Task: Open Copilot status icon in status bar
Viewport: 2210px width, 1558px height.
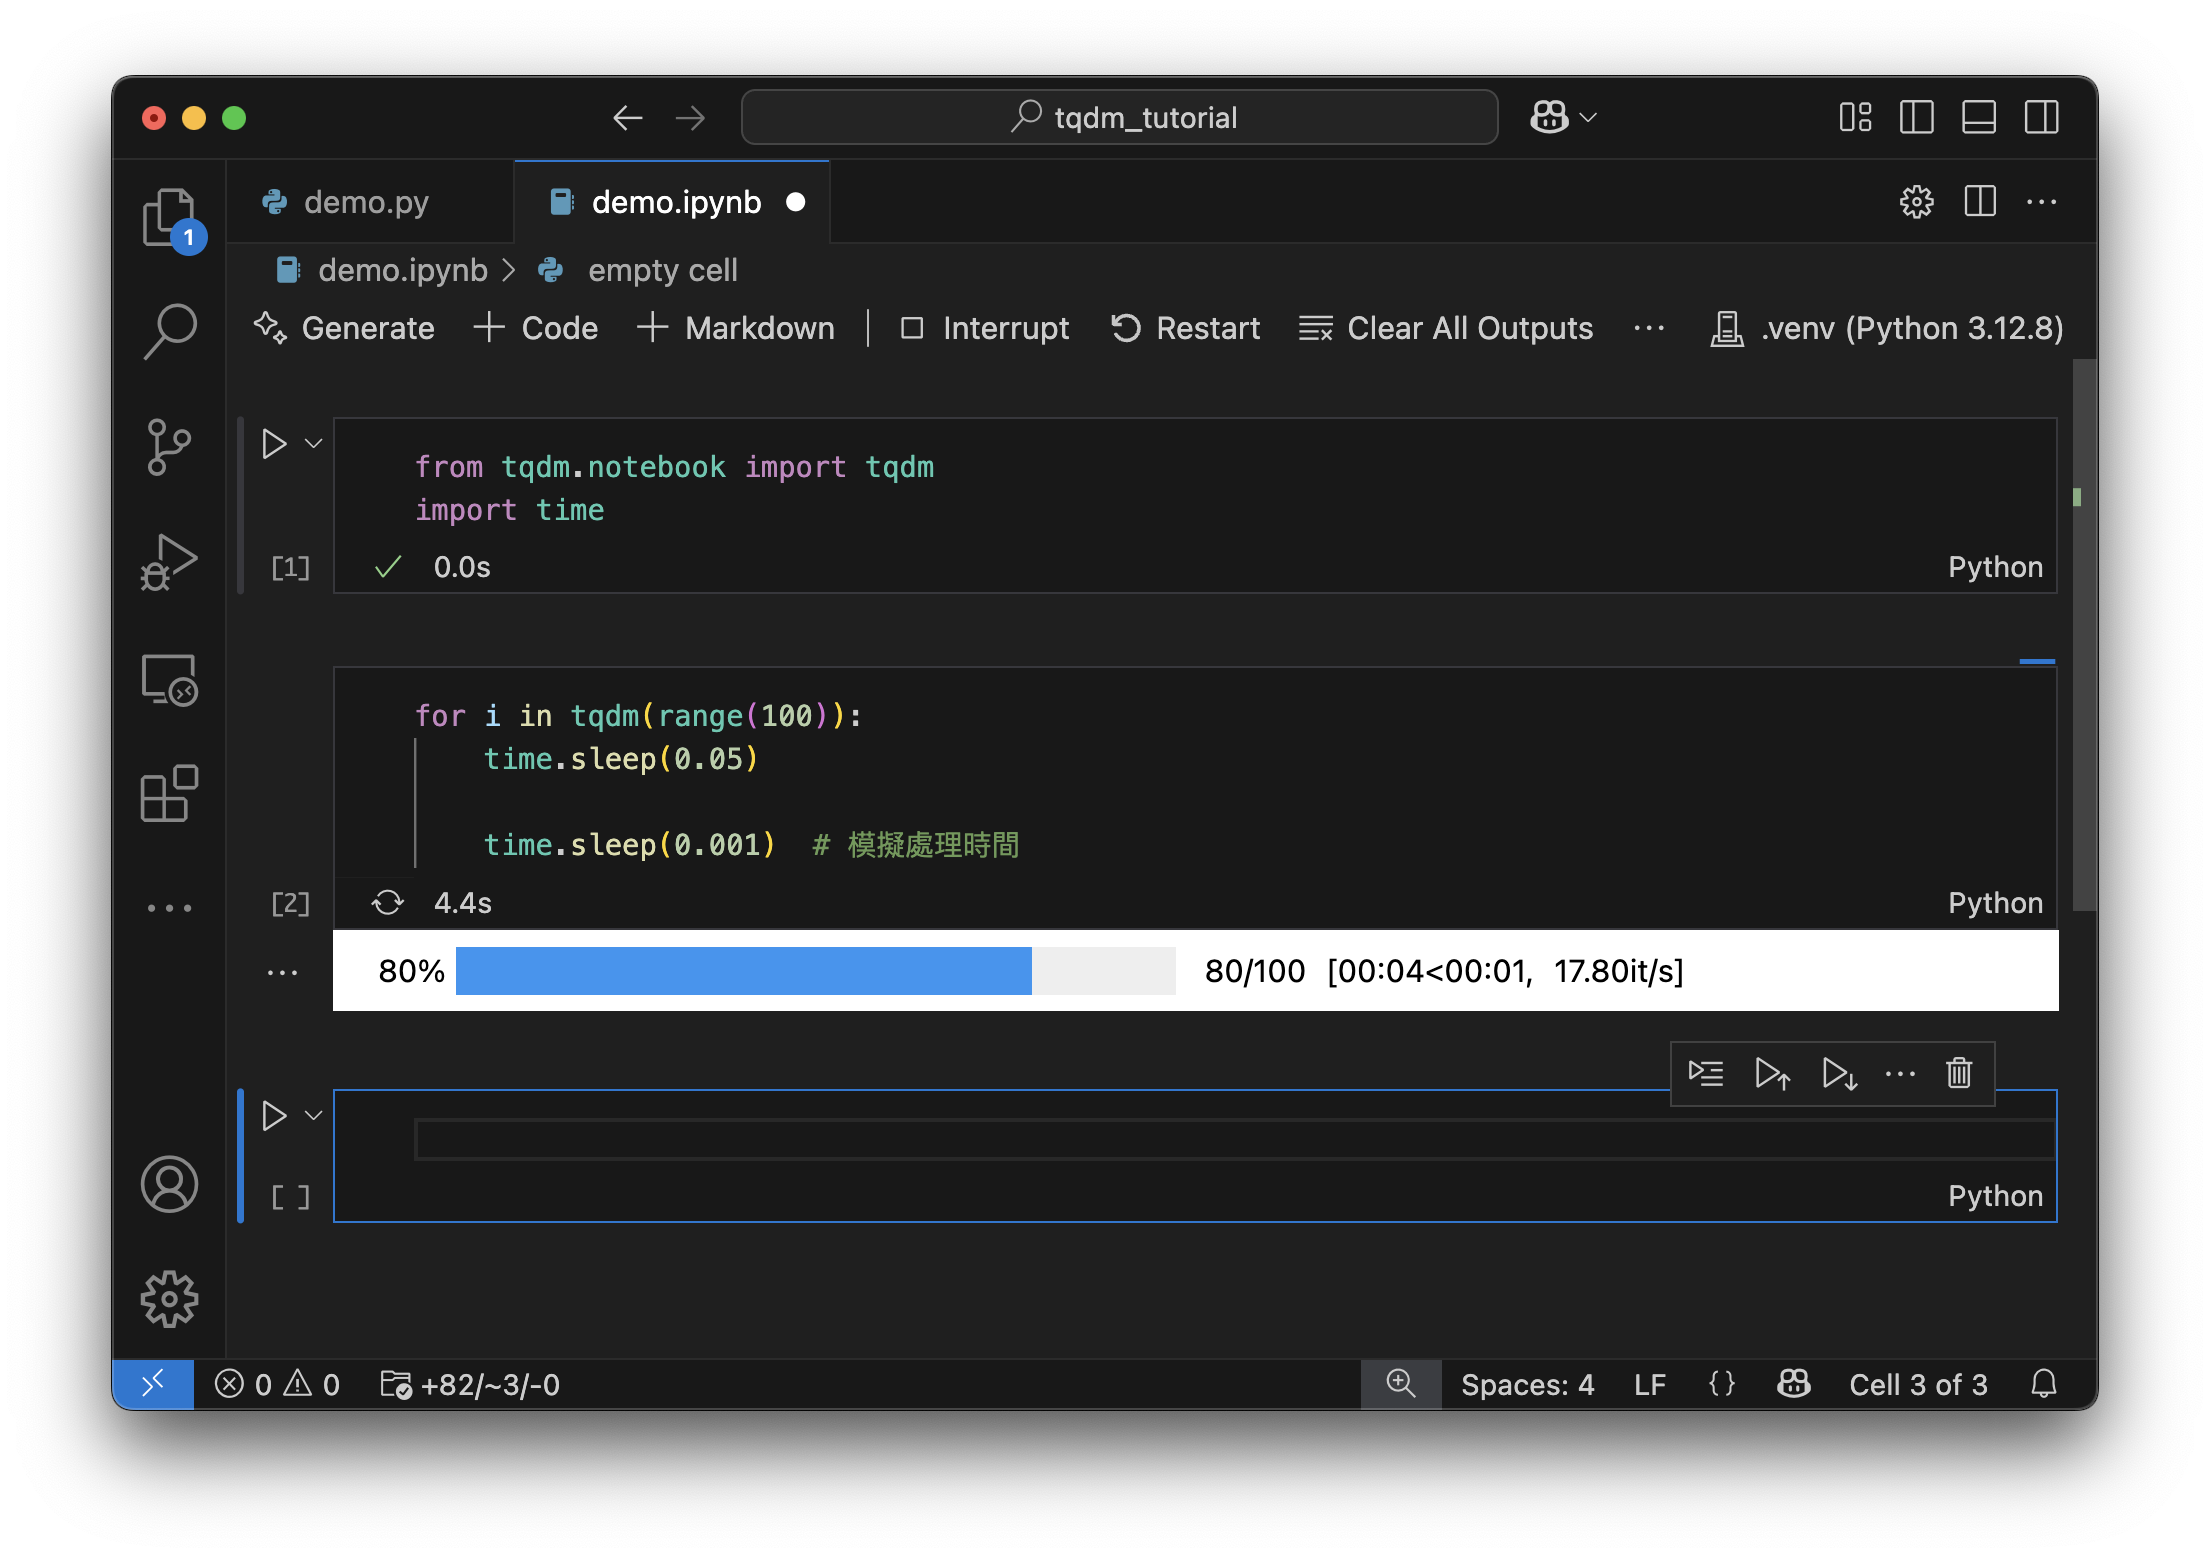Action: coord(1793,1384)
